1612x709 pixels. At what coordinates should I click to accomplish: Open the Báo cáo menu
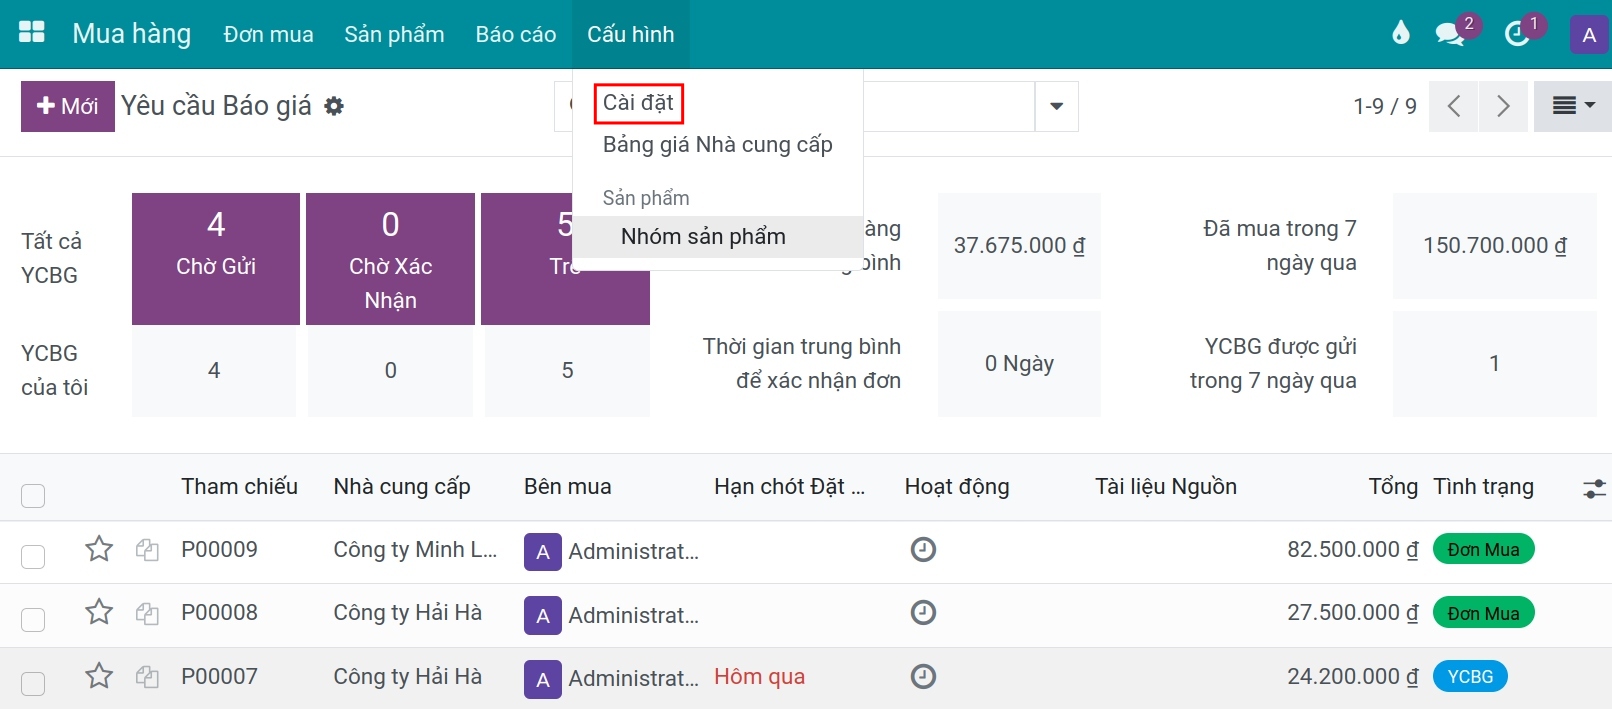coord(516,34)
